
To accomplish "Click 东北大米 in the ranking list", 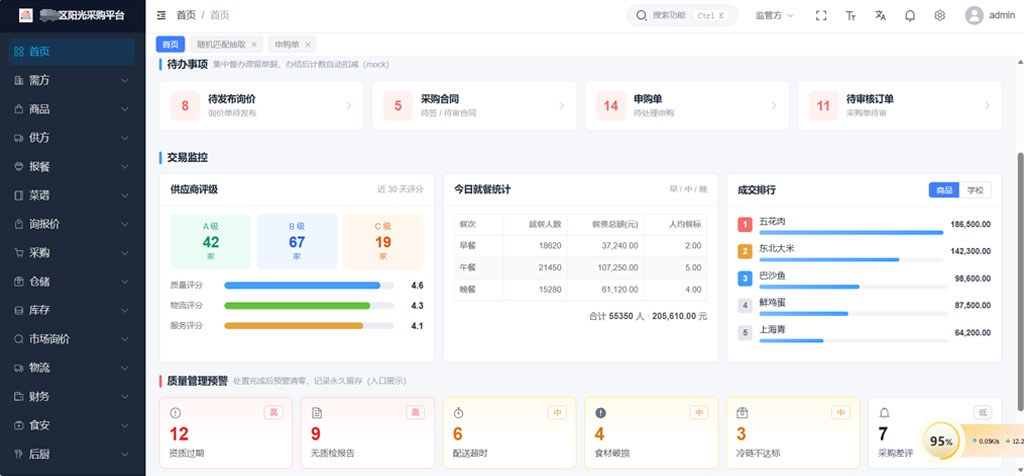I will point(777,249).
